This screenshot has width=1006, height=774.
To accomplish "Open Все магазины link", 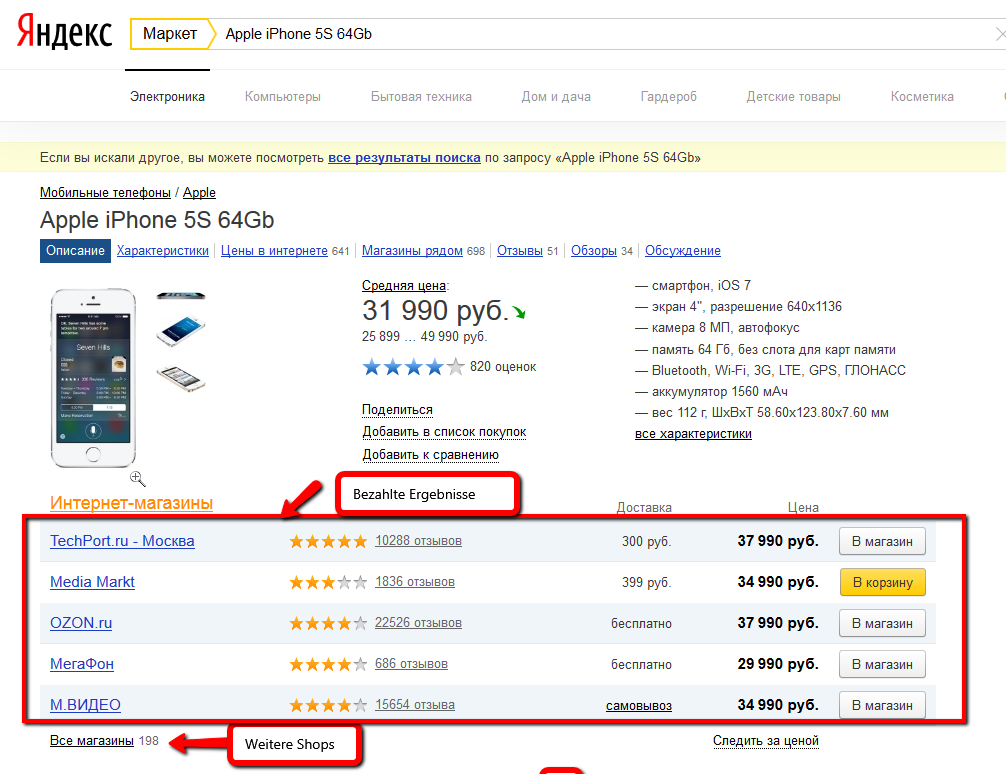I will (x=92, y=741).
